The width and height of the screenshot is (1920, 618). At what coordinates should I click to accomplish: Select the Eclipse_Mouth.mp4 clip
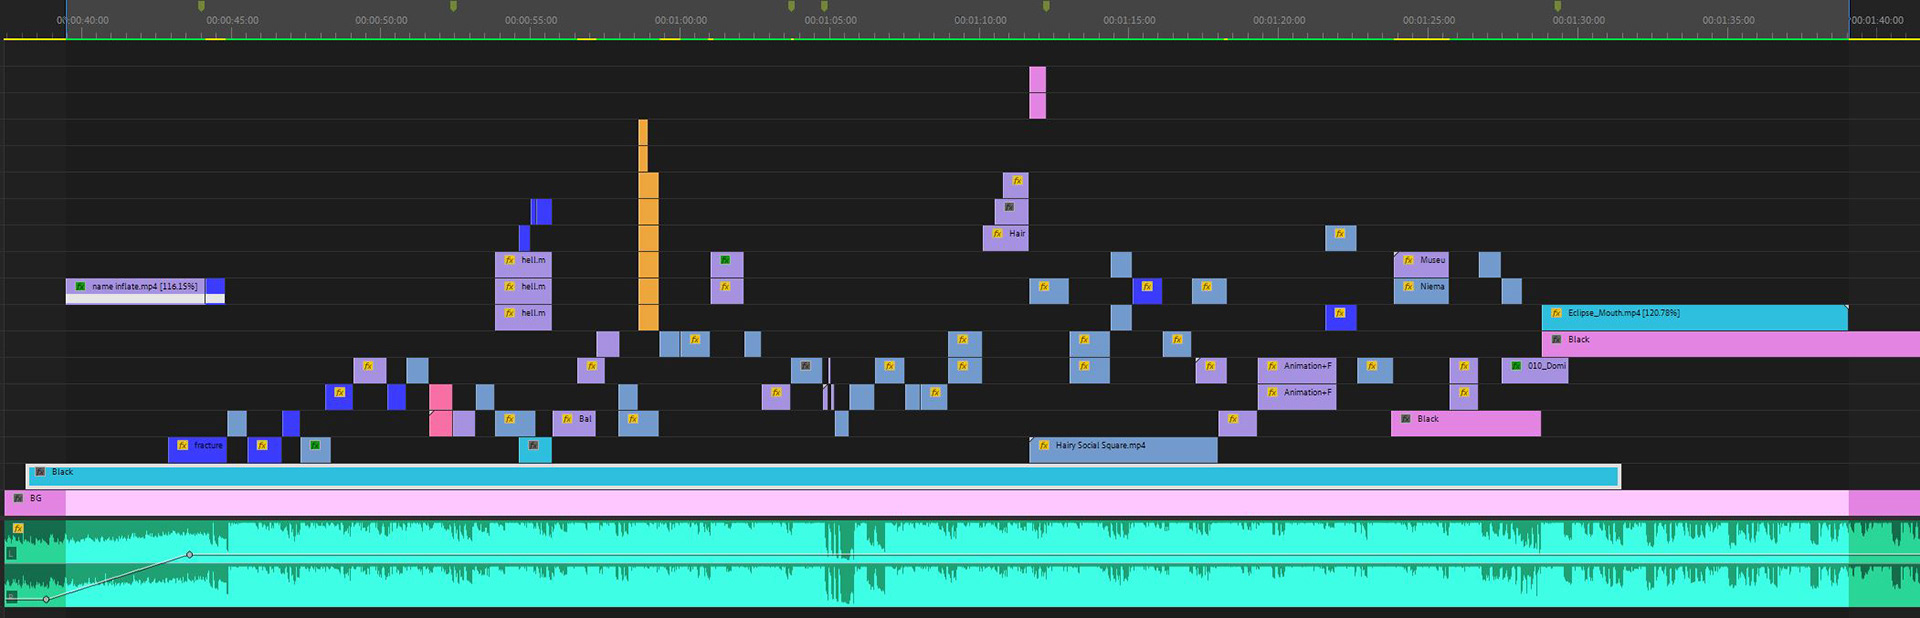click(x=1694, y=317)
